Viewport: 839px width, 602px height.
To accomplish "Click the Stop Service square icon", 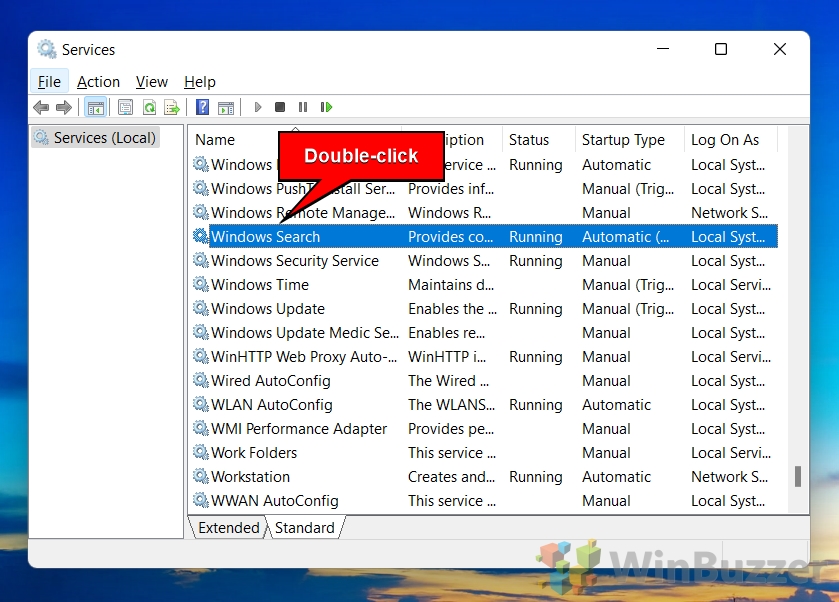I will click(280, 107).
